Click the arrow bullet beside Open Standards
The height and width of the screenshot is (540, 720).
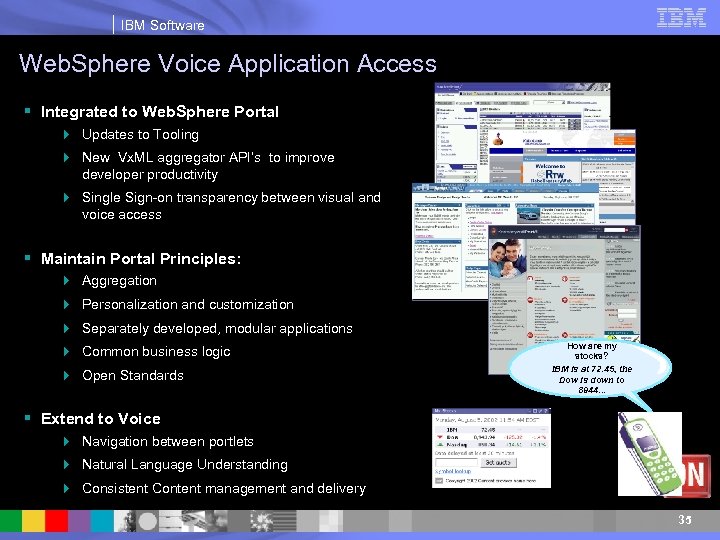tap(67, 376)
